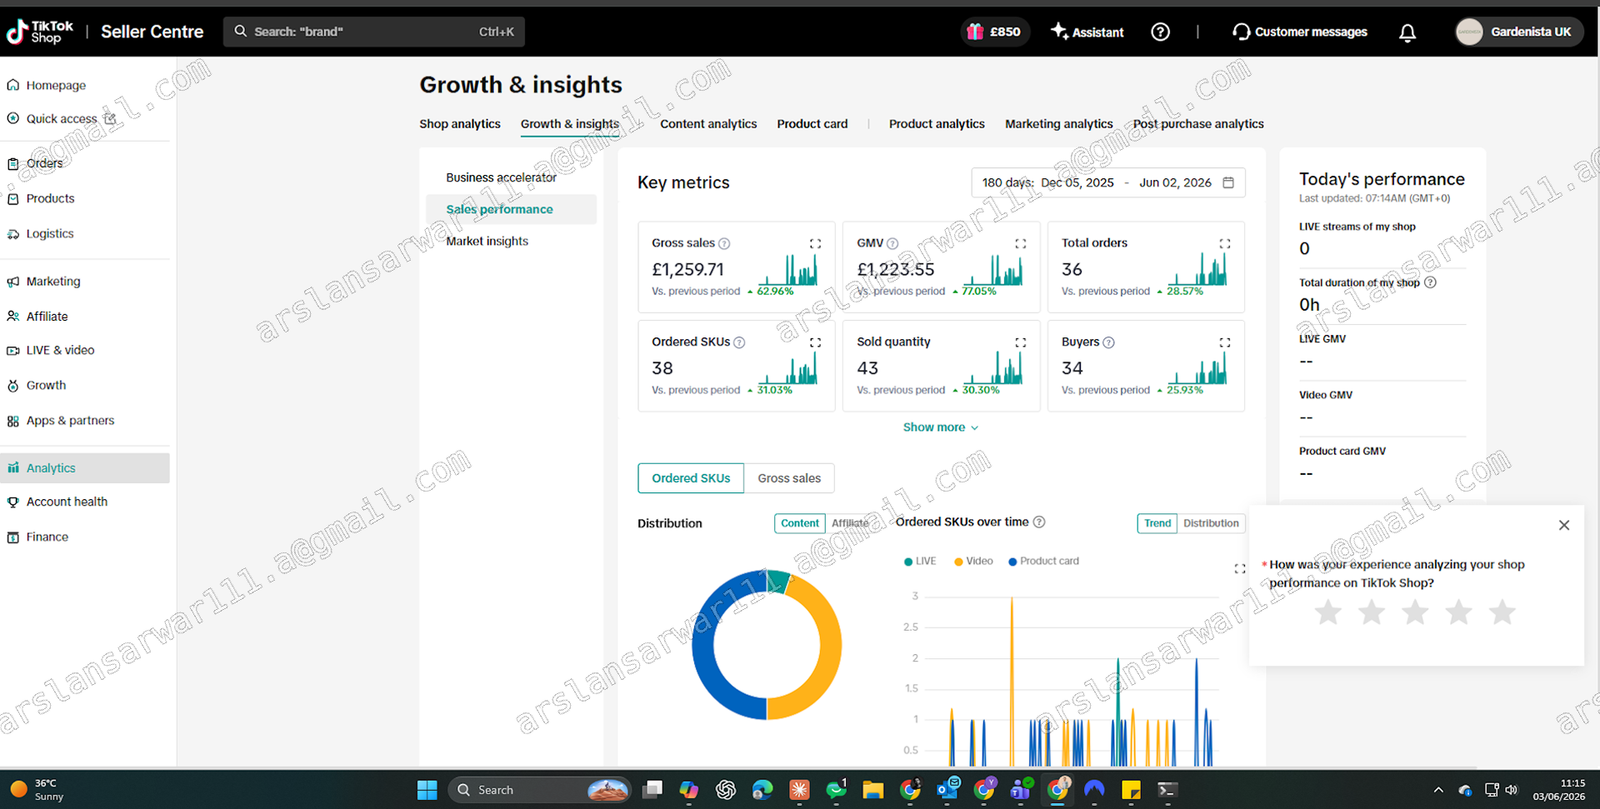Screen dimensions: 1600x809
Task: Open the notifications bell
Action: click(1407, 32)
